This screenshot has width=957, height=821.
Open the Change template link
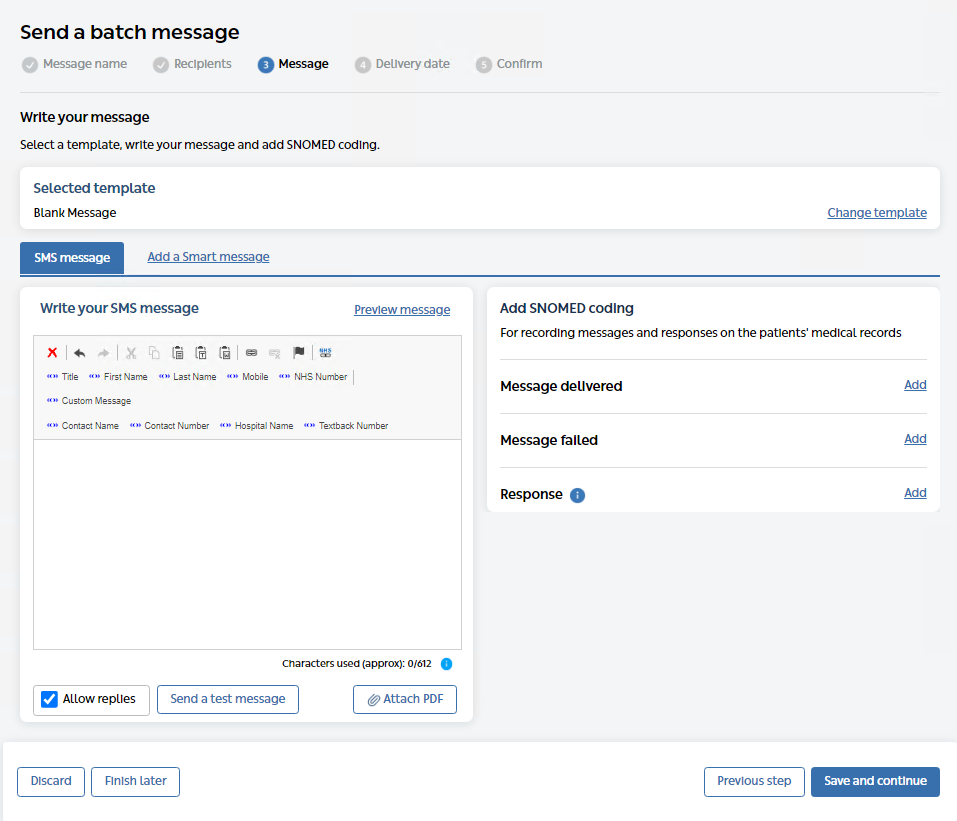[876, 213]
